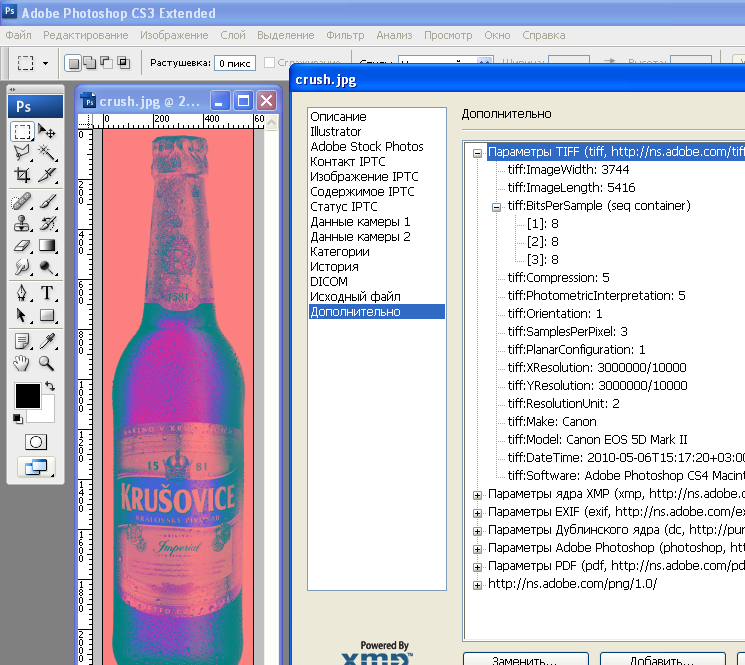The width and height of the screenshot is (745, 665).
Task: Click the tiff:Model Canon EOS 5D Mark II row
Action: 597,439
